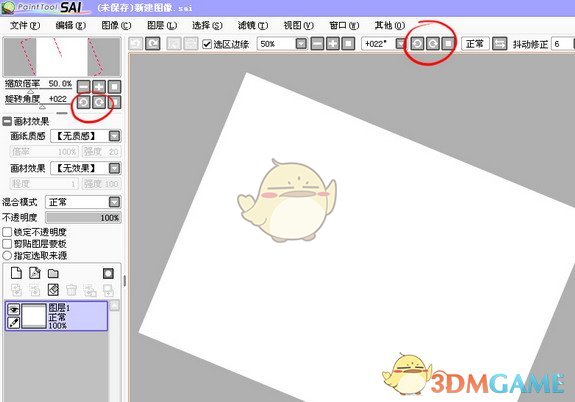Select 图层1 layer thumbnail
Screen dimensions: 575x402
coord(34,316)
